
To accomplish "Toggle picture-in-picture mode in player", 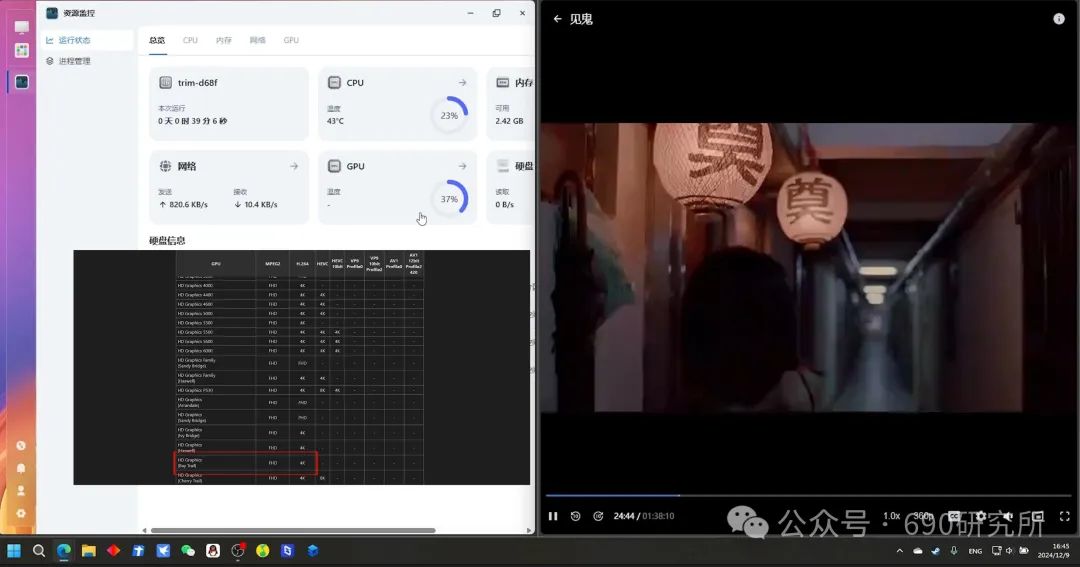I will click(x=1038, y=515).
